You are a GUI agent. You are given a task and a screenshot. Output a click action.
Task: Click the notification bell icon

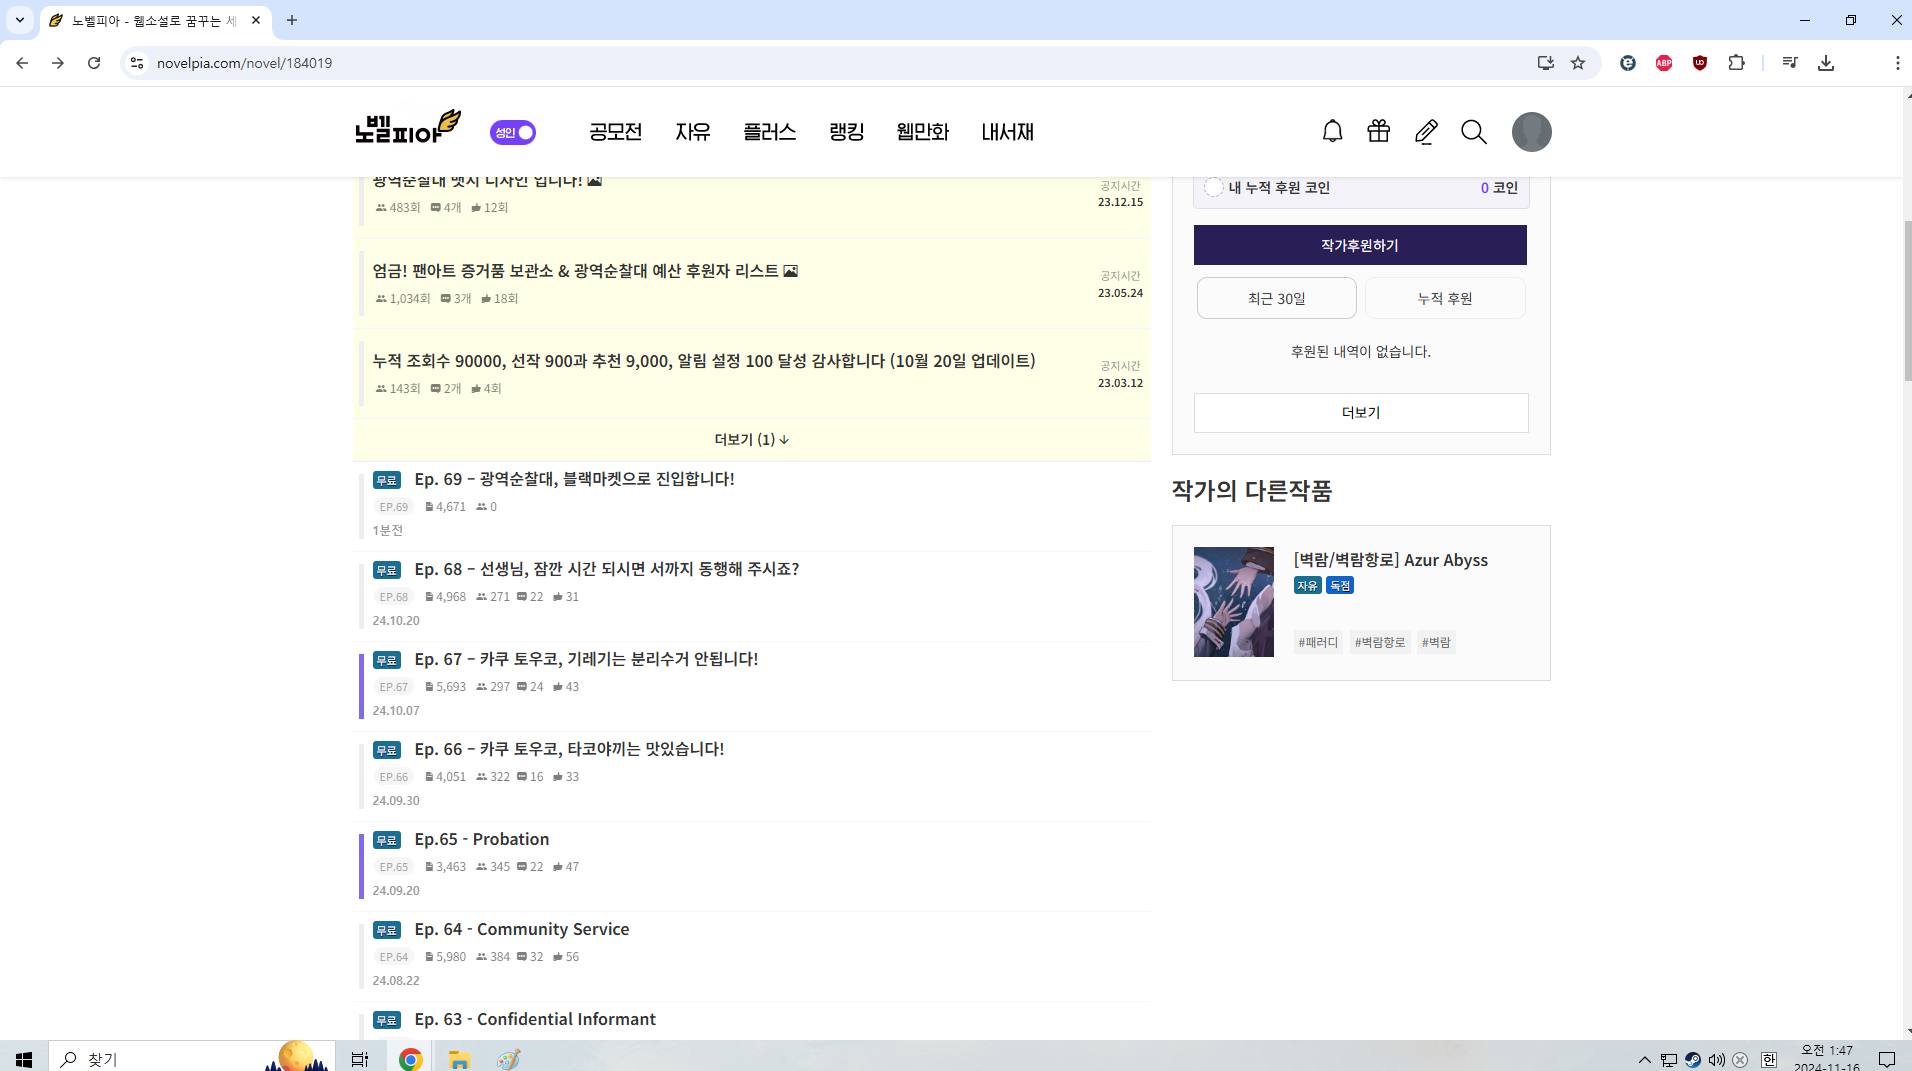pos(1332,132)
